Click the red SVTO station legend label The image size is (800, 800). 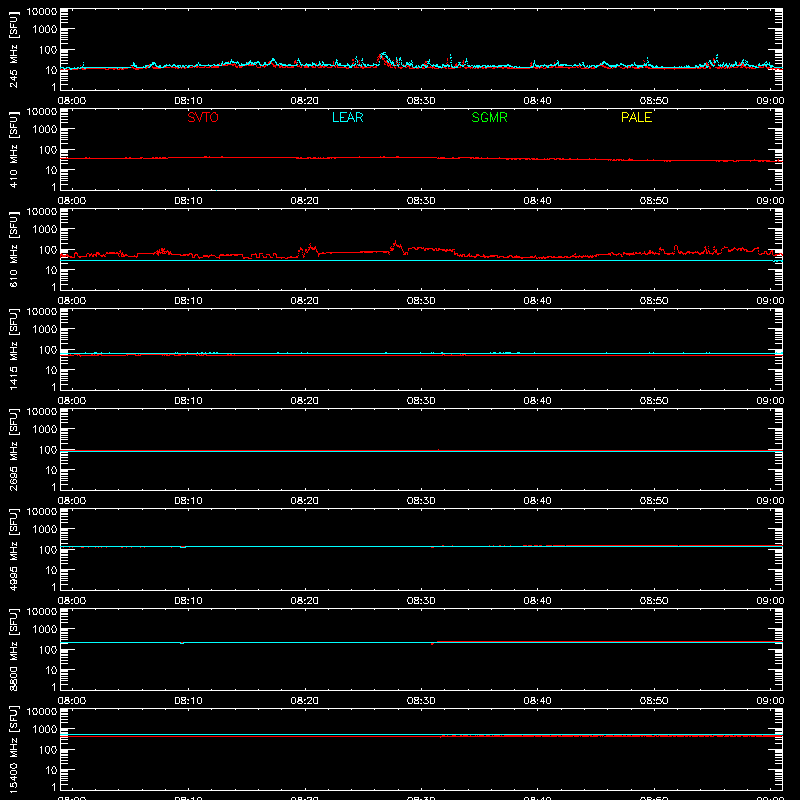coord(203,117)
